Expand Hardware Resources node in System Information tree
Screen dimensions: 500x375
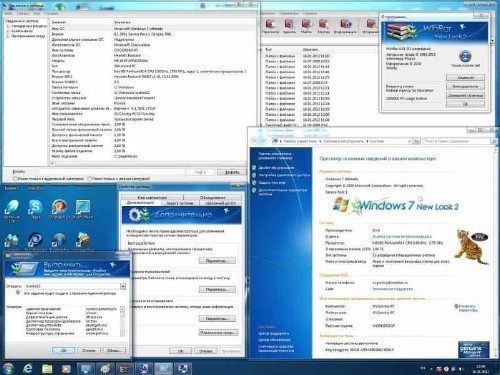[x=8, y=26]
